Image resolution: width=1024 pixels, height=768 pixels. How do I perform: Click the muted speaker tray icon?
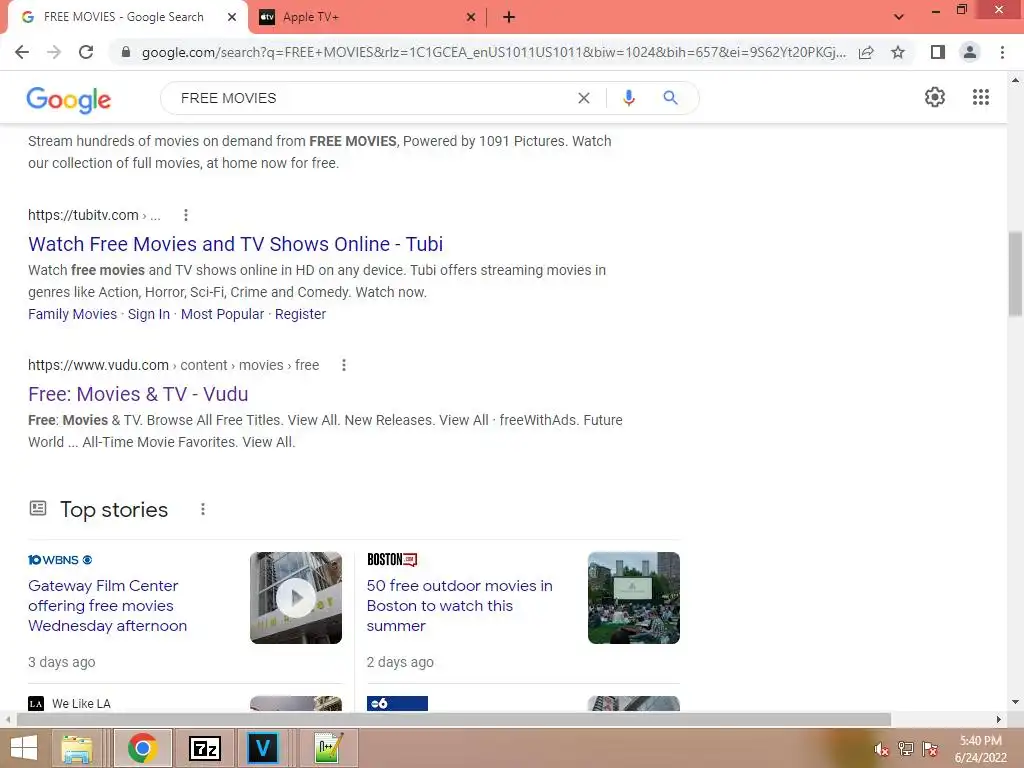[x=882, y=749]
